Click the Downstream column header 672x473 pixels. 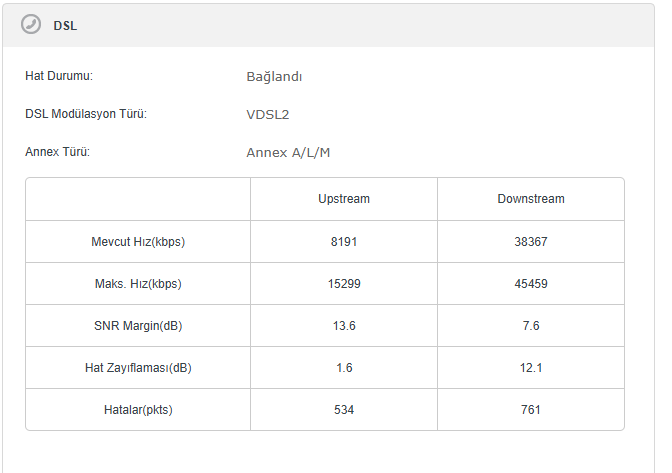531,199
